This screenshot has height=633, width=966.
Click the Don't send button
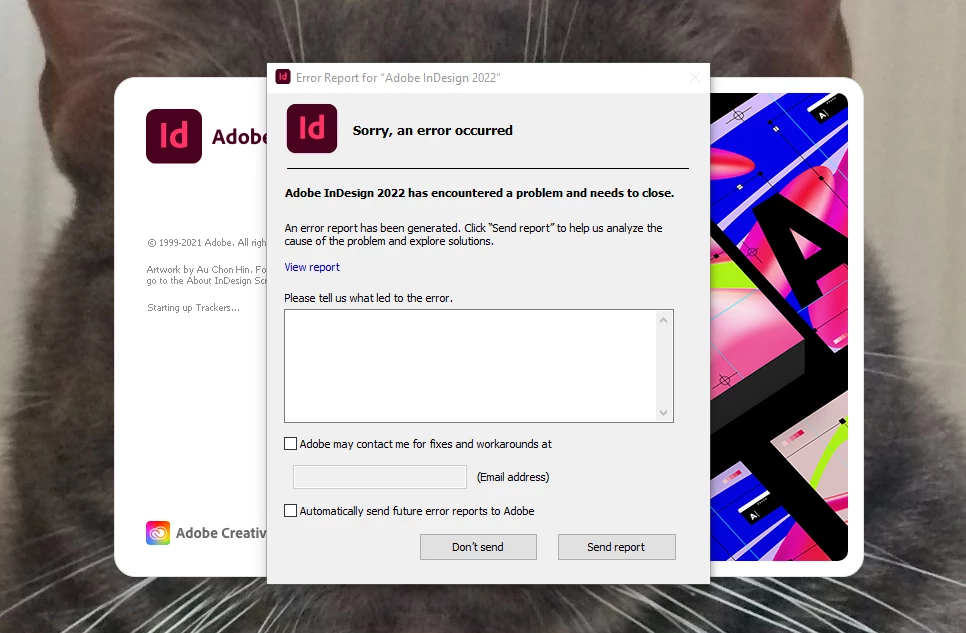click(x=478, y=547)
